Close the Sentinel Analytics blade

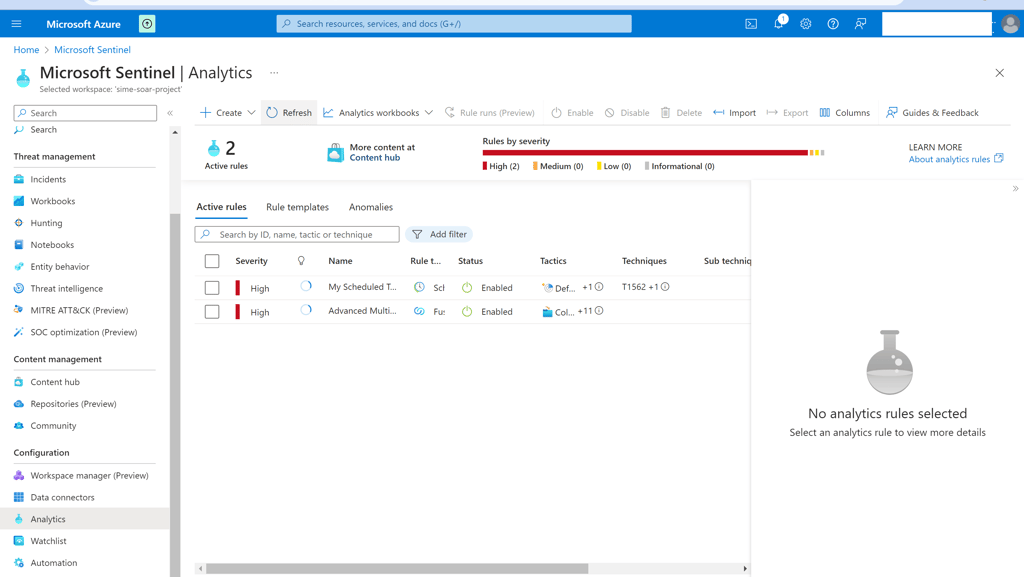pos(999,73)
